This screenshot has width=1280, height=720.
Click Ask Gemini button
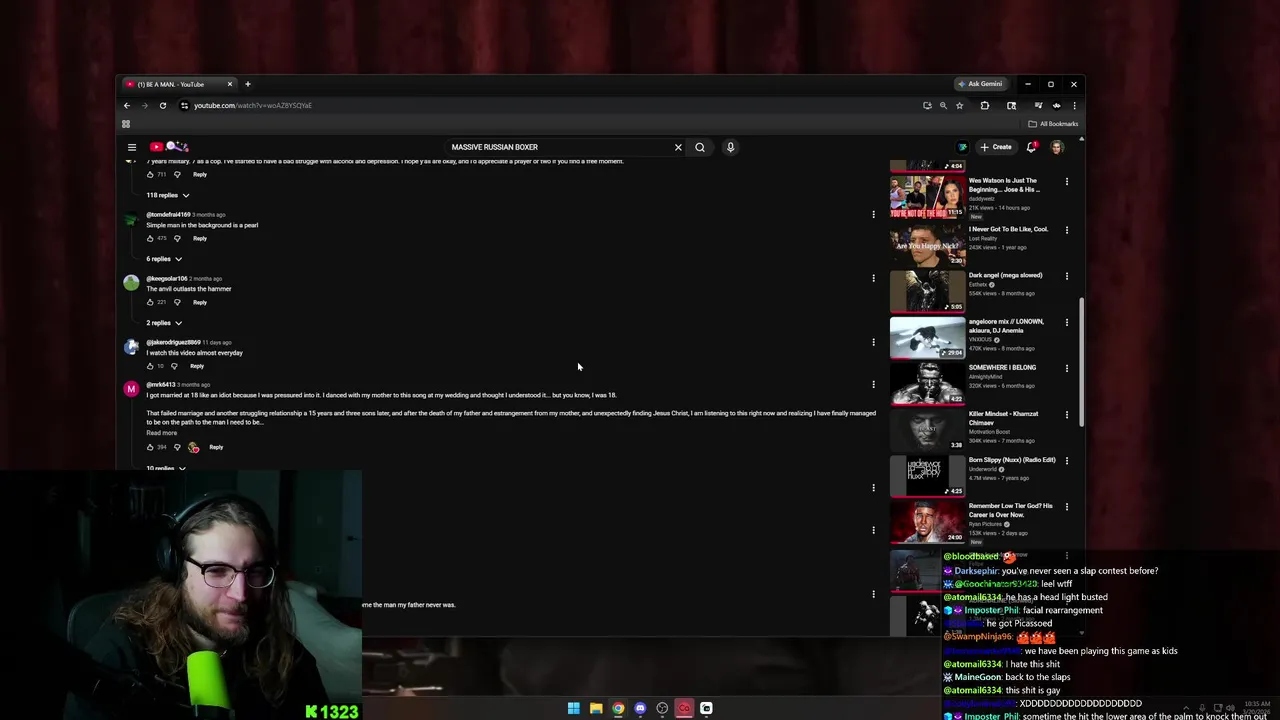click(980, 84)
